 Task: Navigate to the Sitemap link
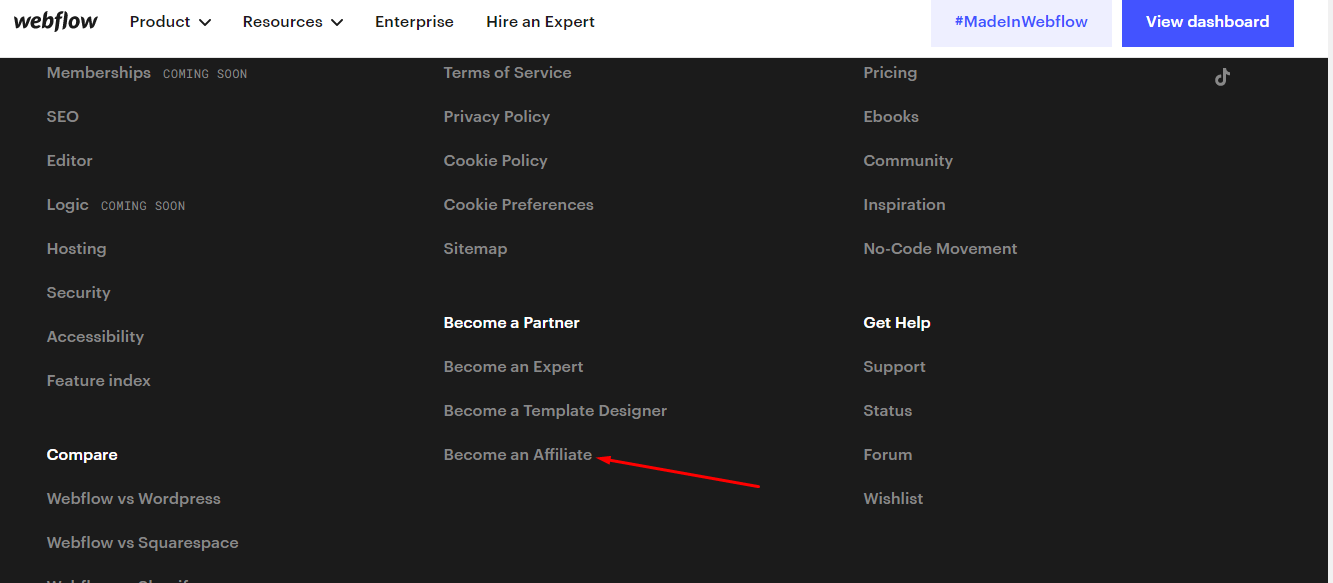coord(475,249)
